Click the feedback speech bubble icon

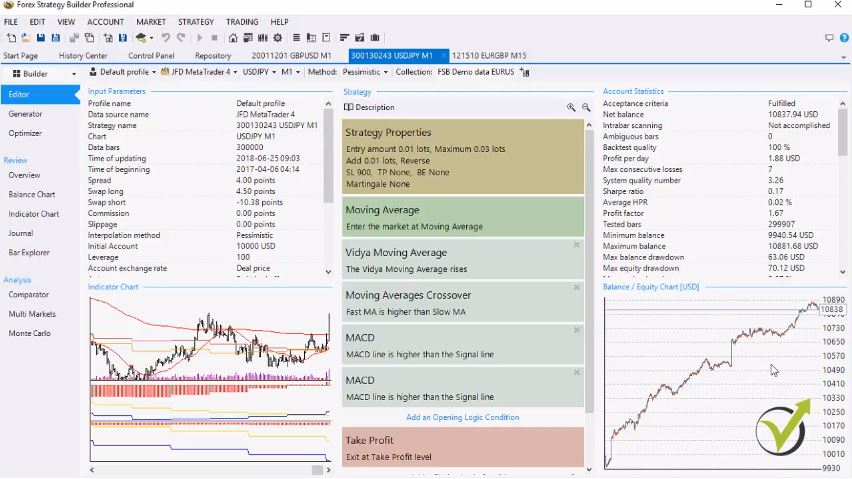tap(829, 38)
